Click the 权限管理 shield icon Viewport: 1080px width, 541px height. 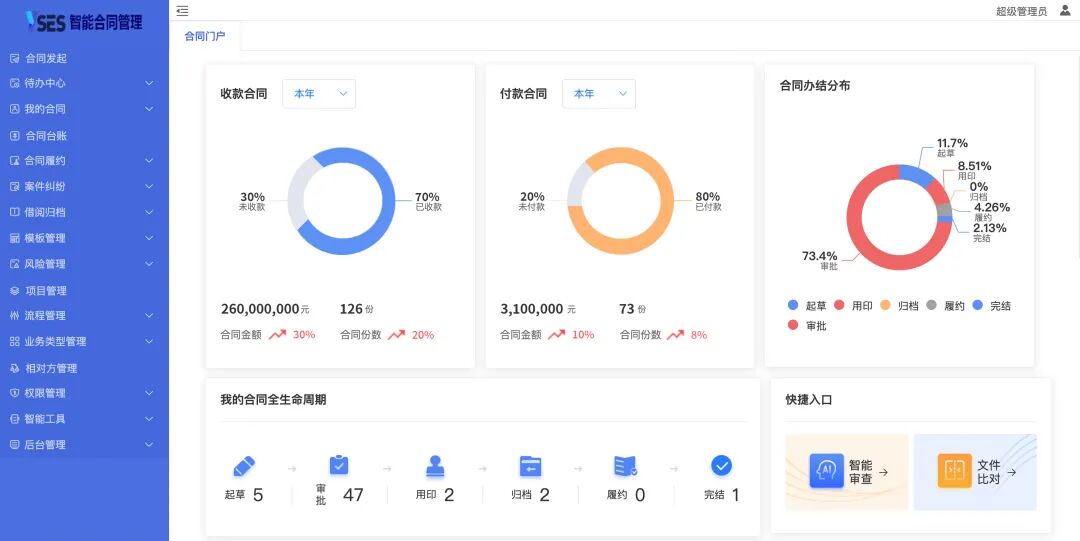[14, 393]
